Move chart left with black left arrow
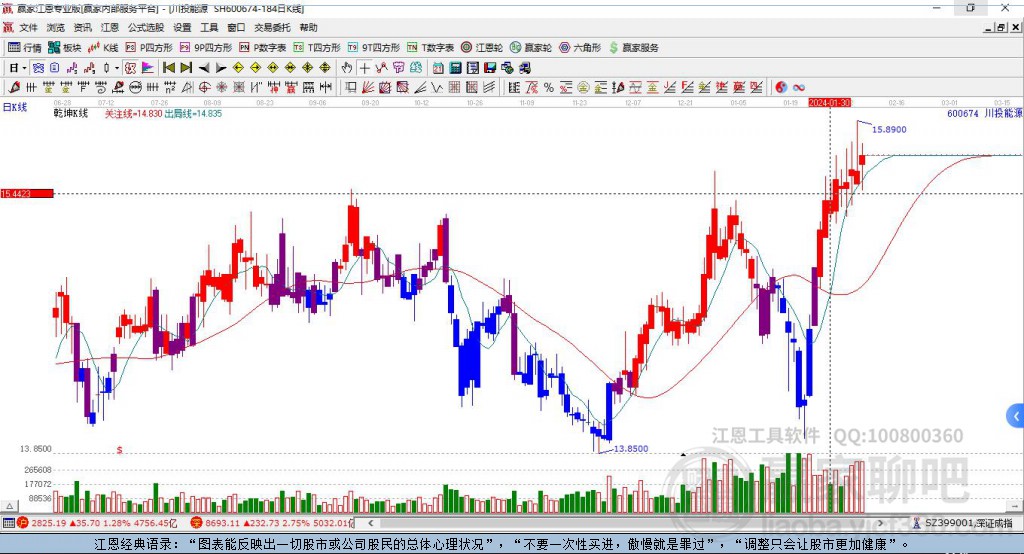Image resolution: width=1024 pixels, height=554 pixels. pyautogui.click(x=204, y=67)
